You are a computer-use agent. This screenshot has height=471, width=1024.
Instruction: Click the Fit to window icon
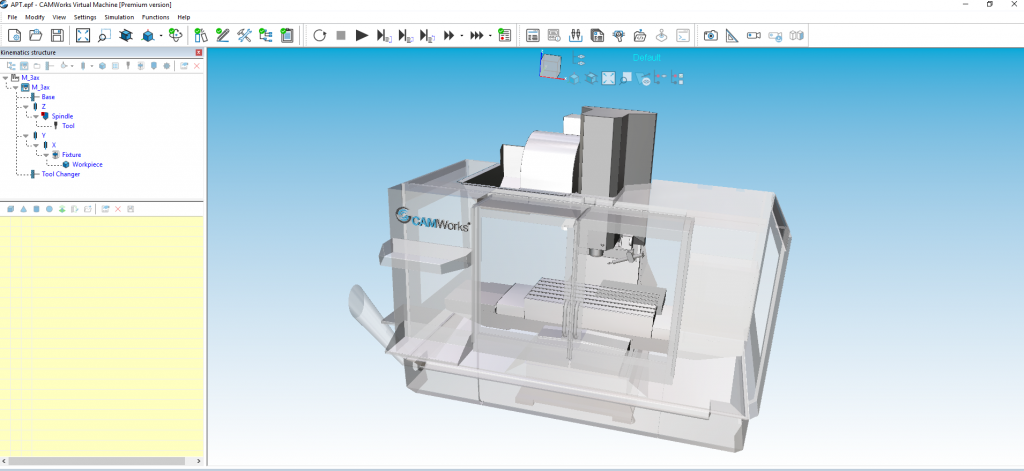82,36
